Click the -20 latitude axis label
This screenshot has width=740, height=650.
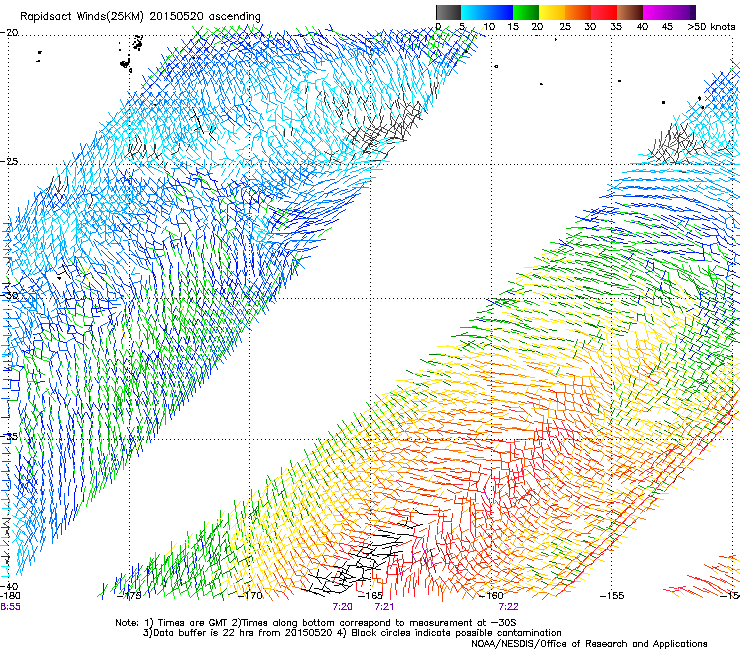pyautogui.click(x=9, y=33)
